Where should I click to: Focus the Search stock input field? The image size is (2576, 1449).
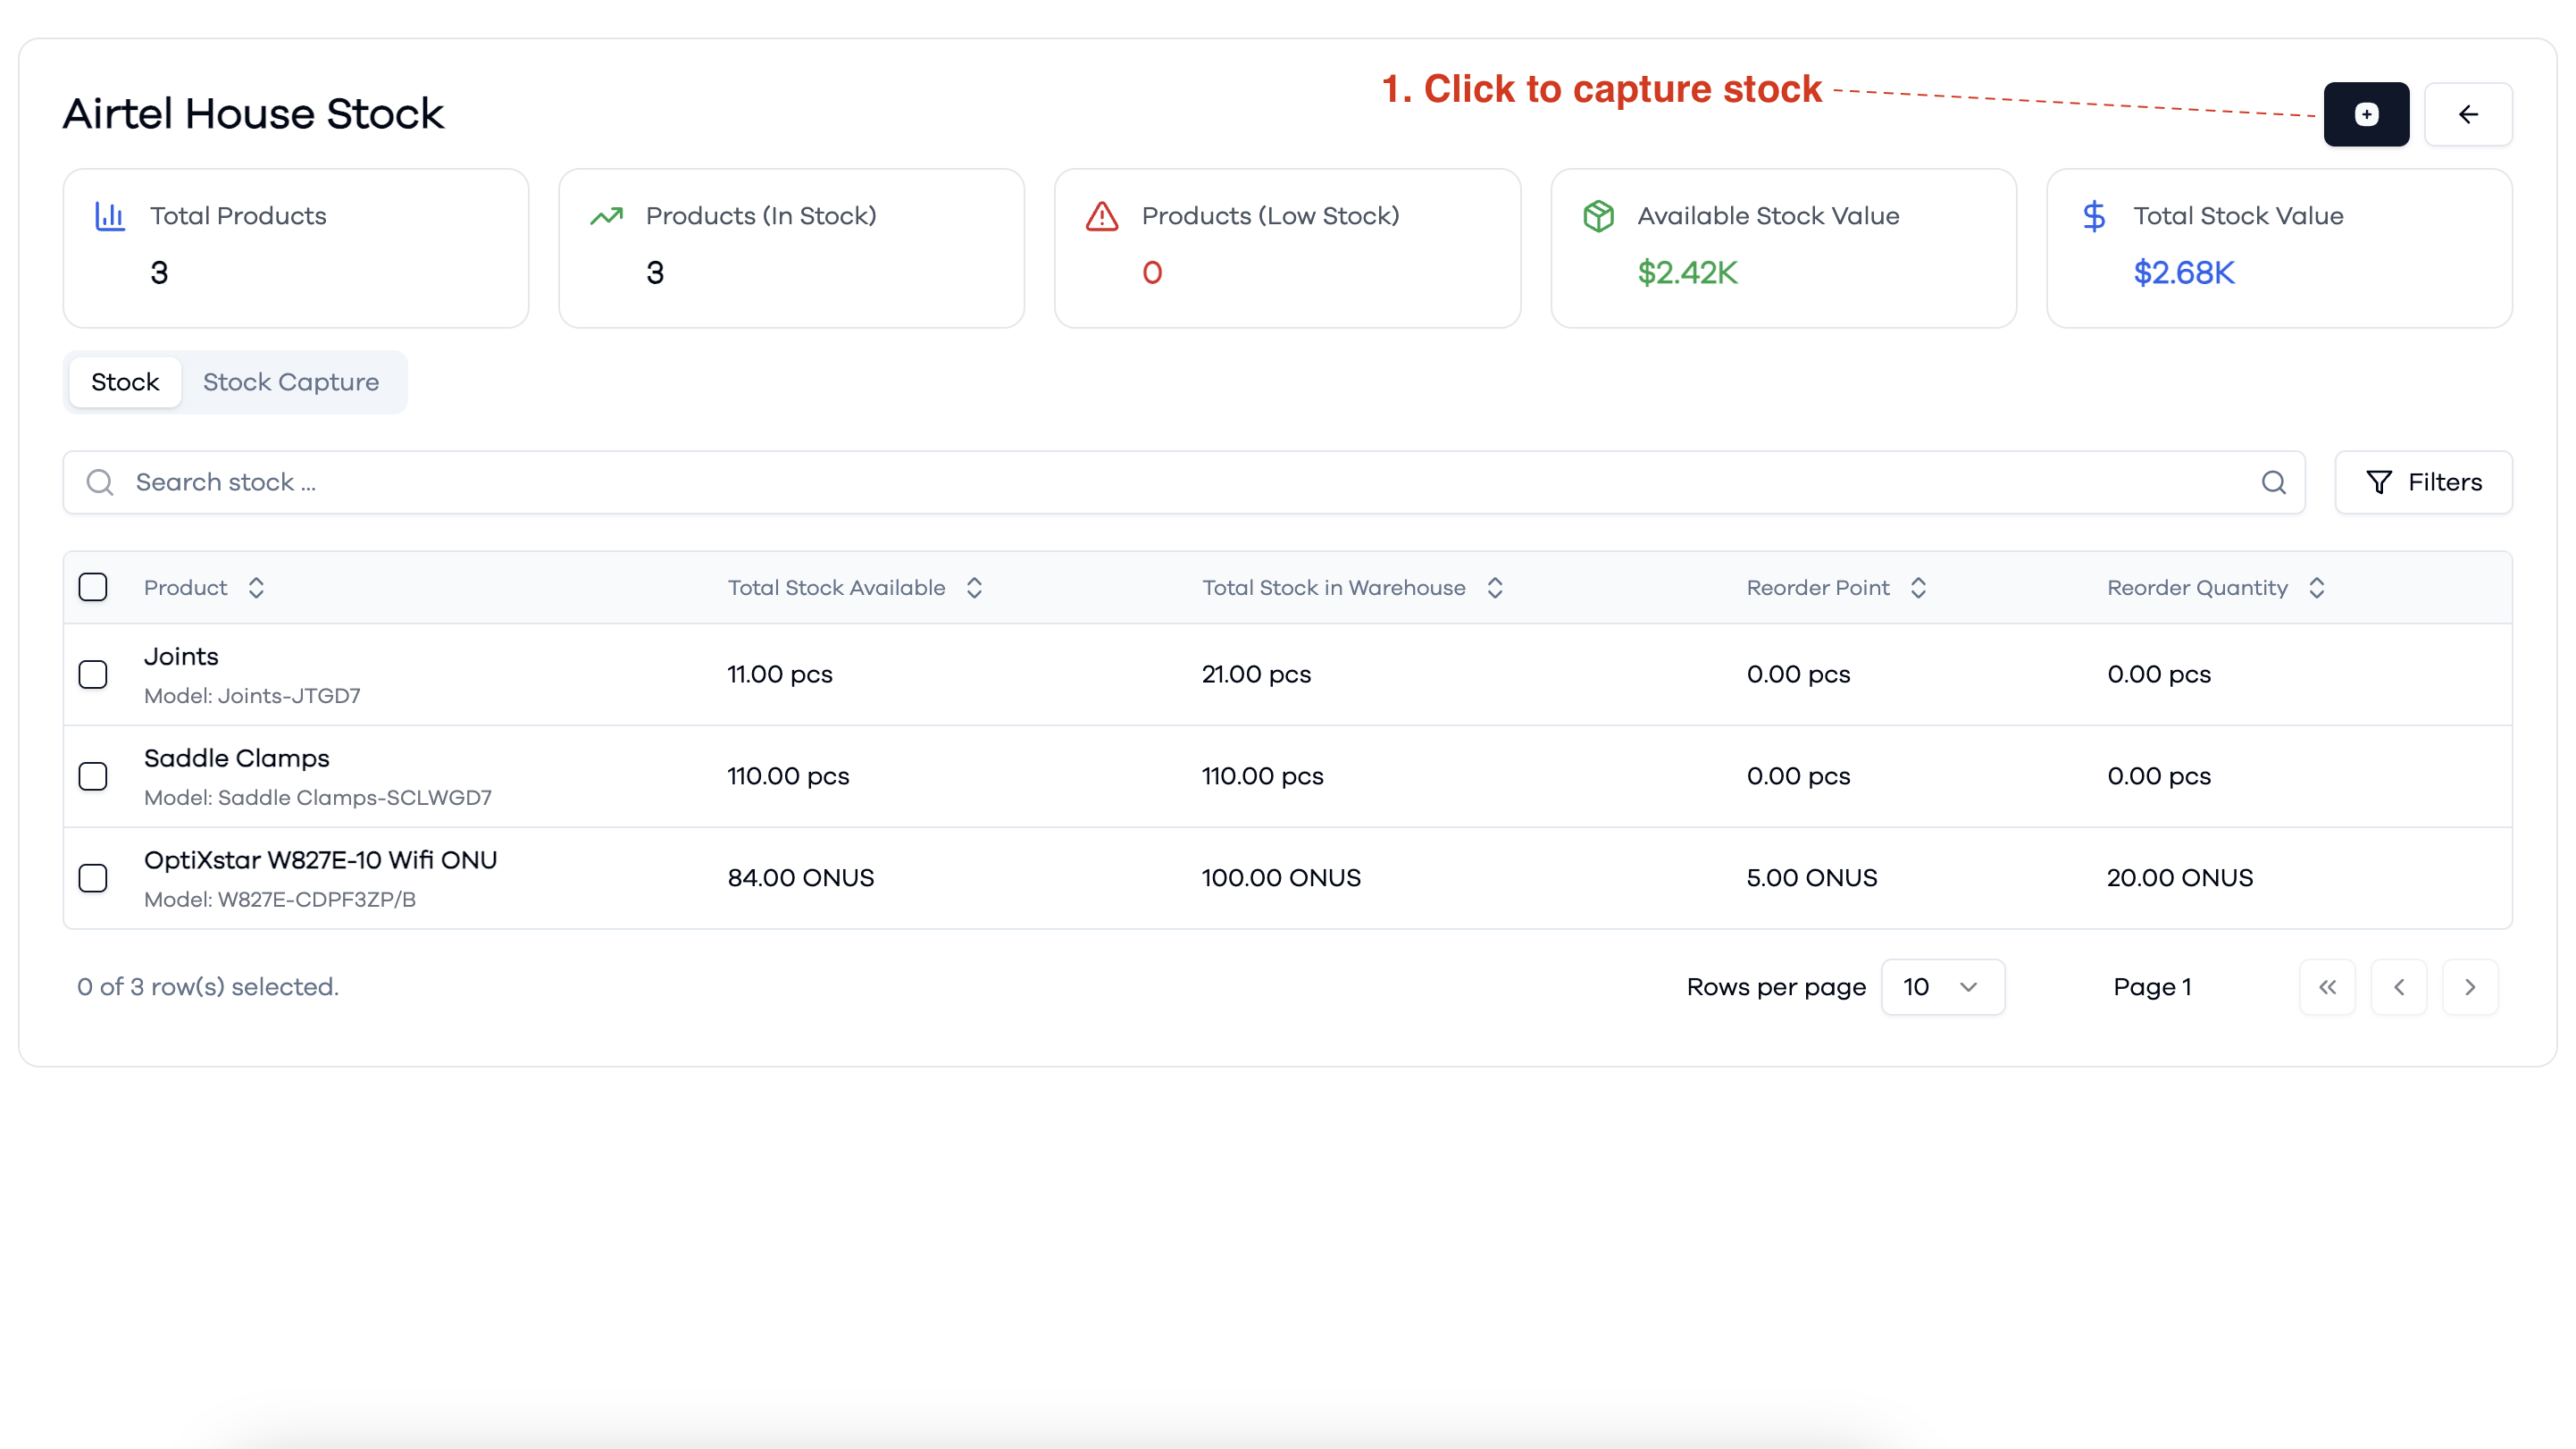1184,482
